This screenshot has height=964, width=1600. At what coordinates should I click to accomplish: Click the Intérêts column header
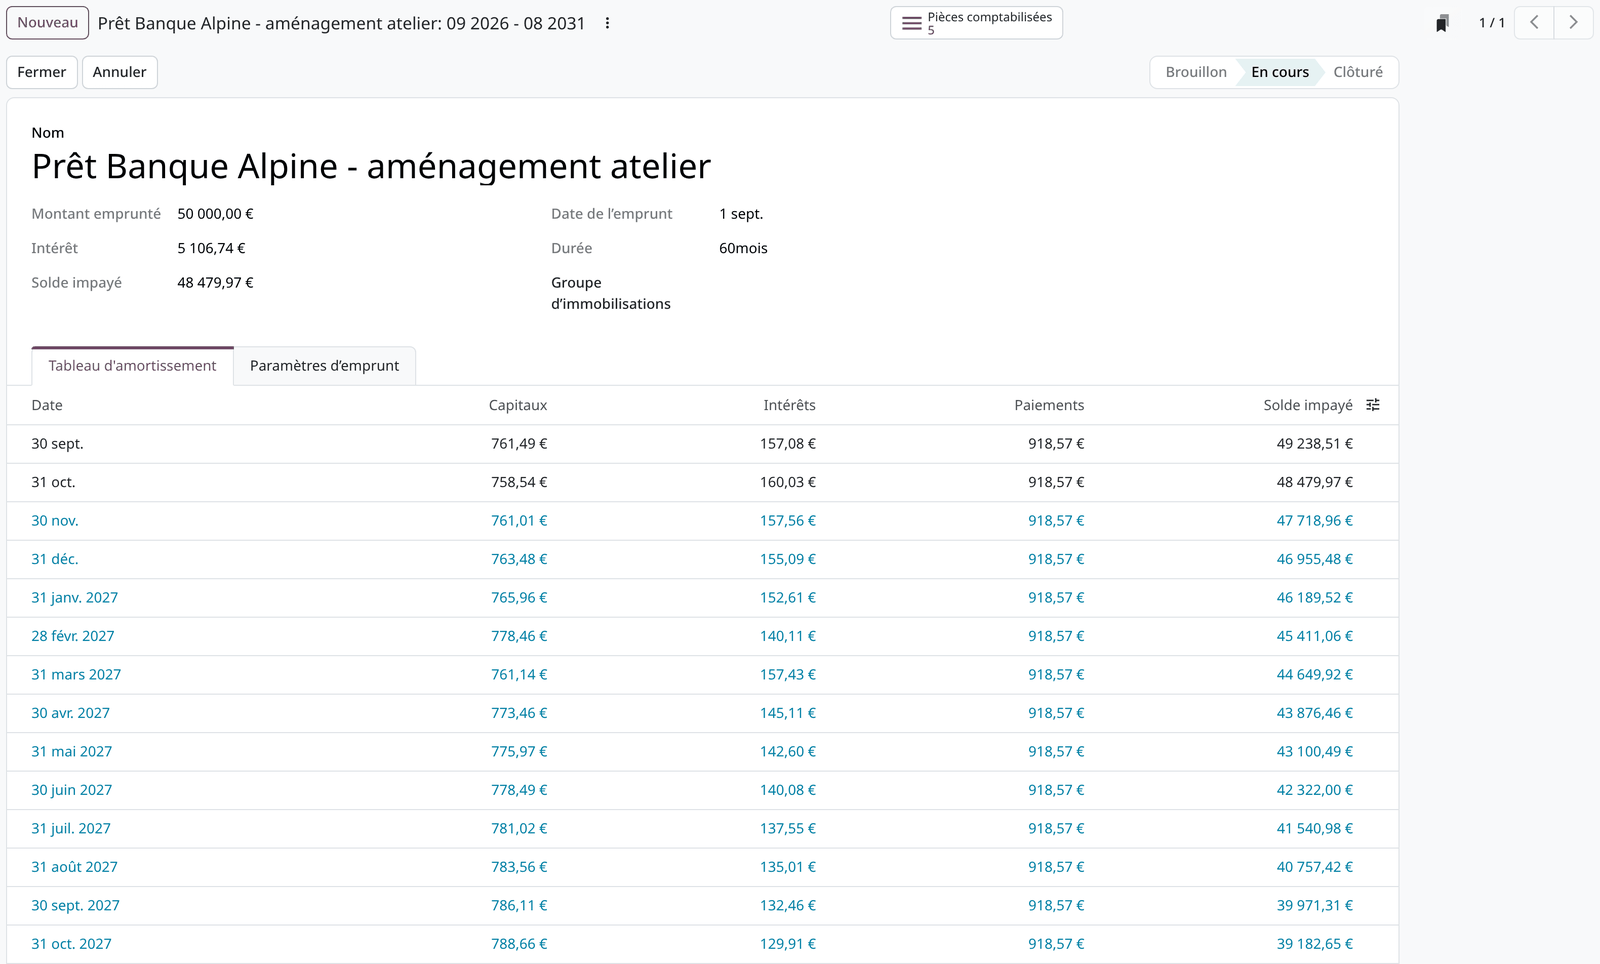(x=789, y=405)
